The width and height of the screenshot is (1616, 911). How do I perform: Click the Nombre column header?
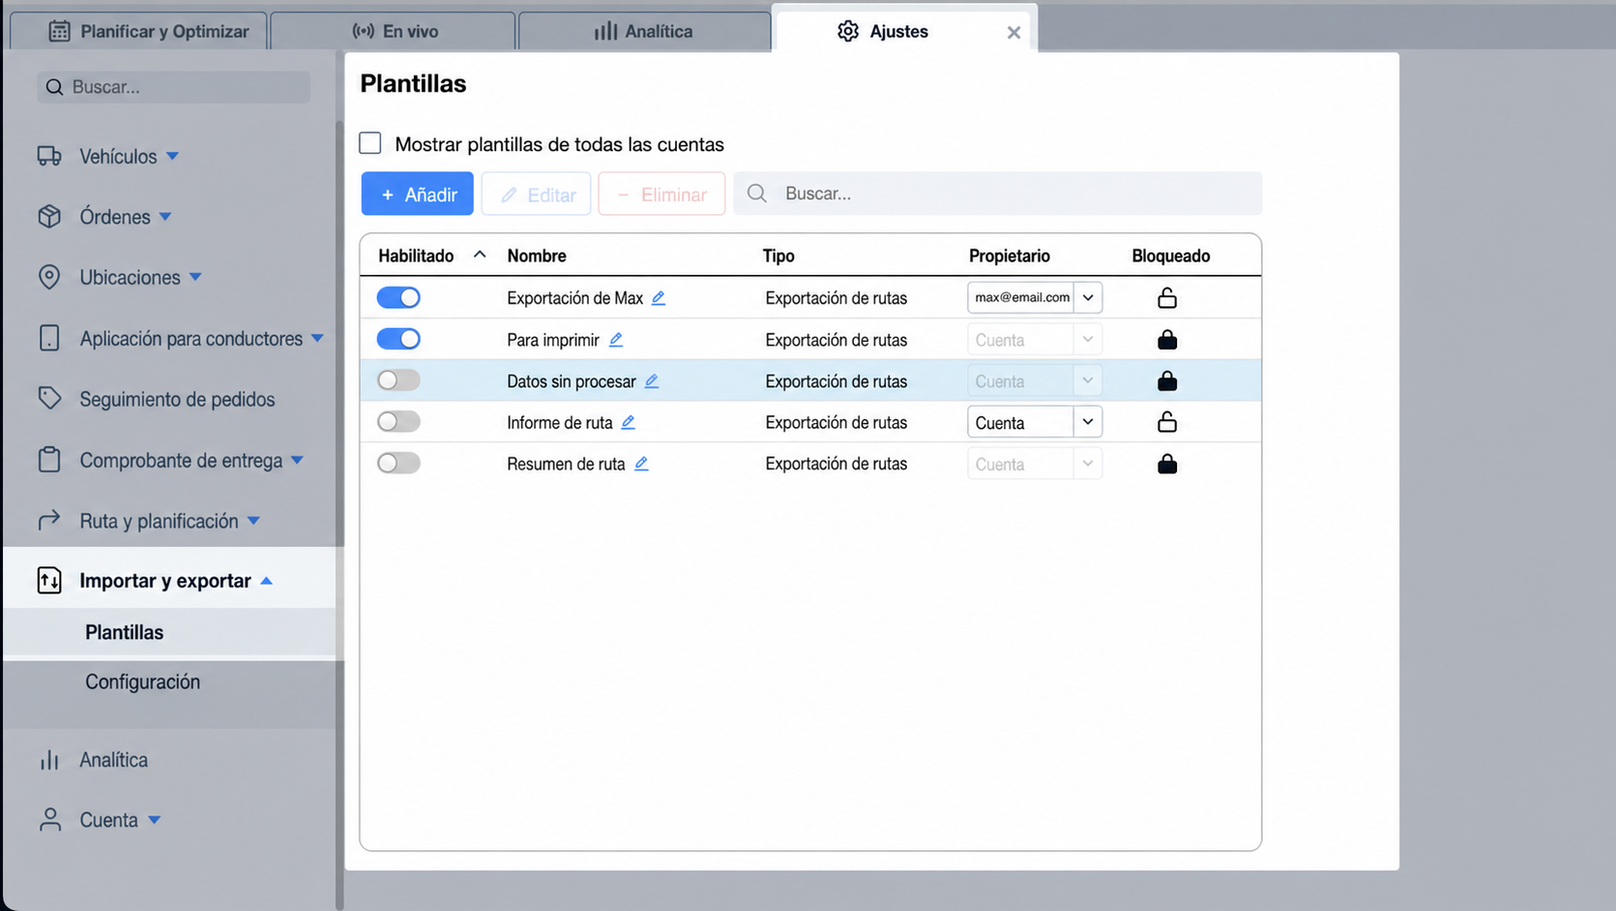tap(537, 256)
